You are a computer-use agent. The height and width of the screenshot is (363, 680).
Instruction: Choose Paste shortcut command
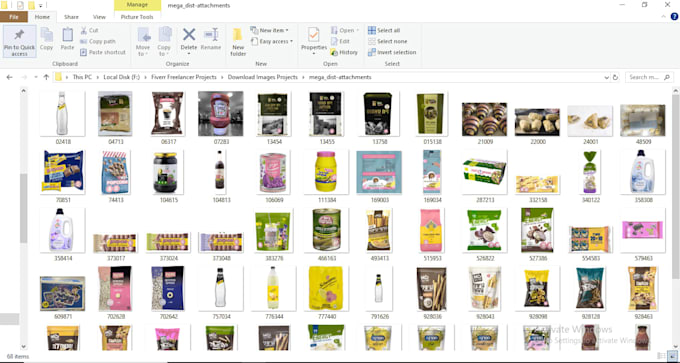coord(103,52)
